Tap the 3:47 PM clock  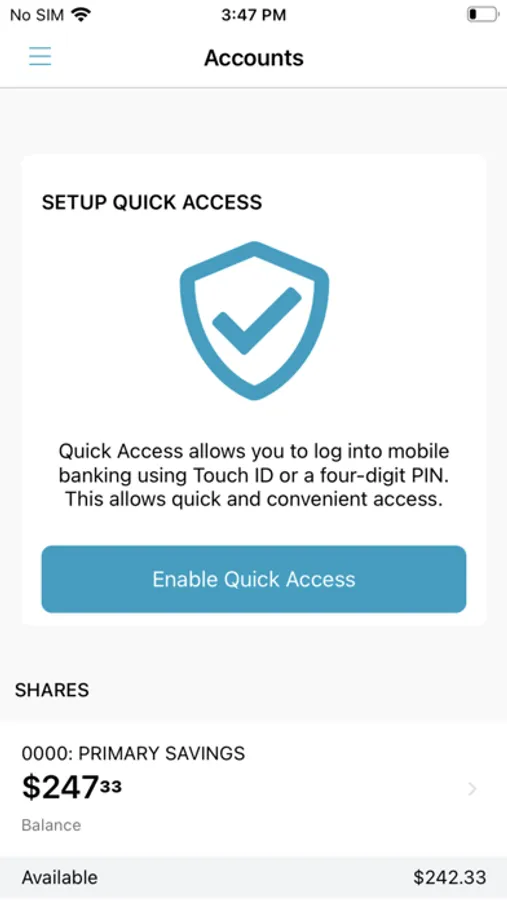pos(253,15)
